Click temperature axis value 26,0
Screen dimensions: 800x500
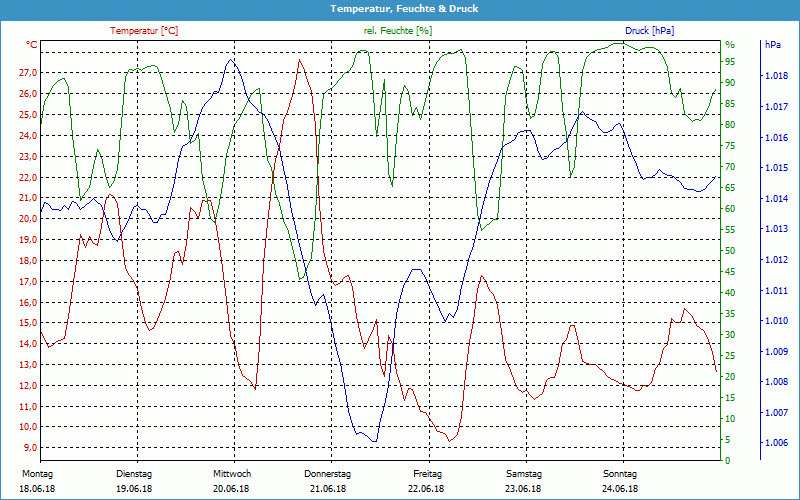pos(28,94)
